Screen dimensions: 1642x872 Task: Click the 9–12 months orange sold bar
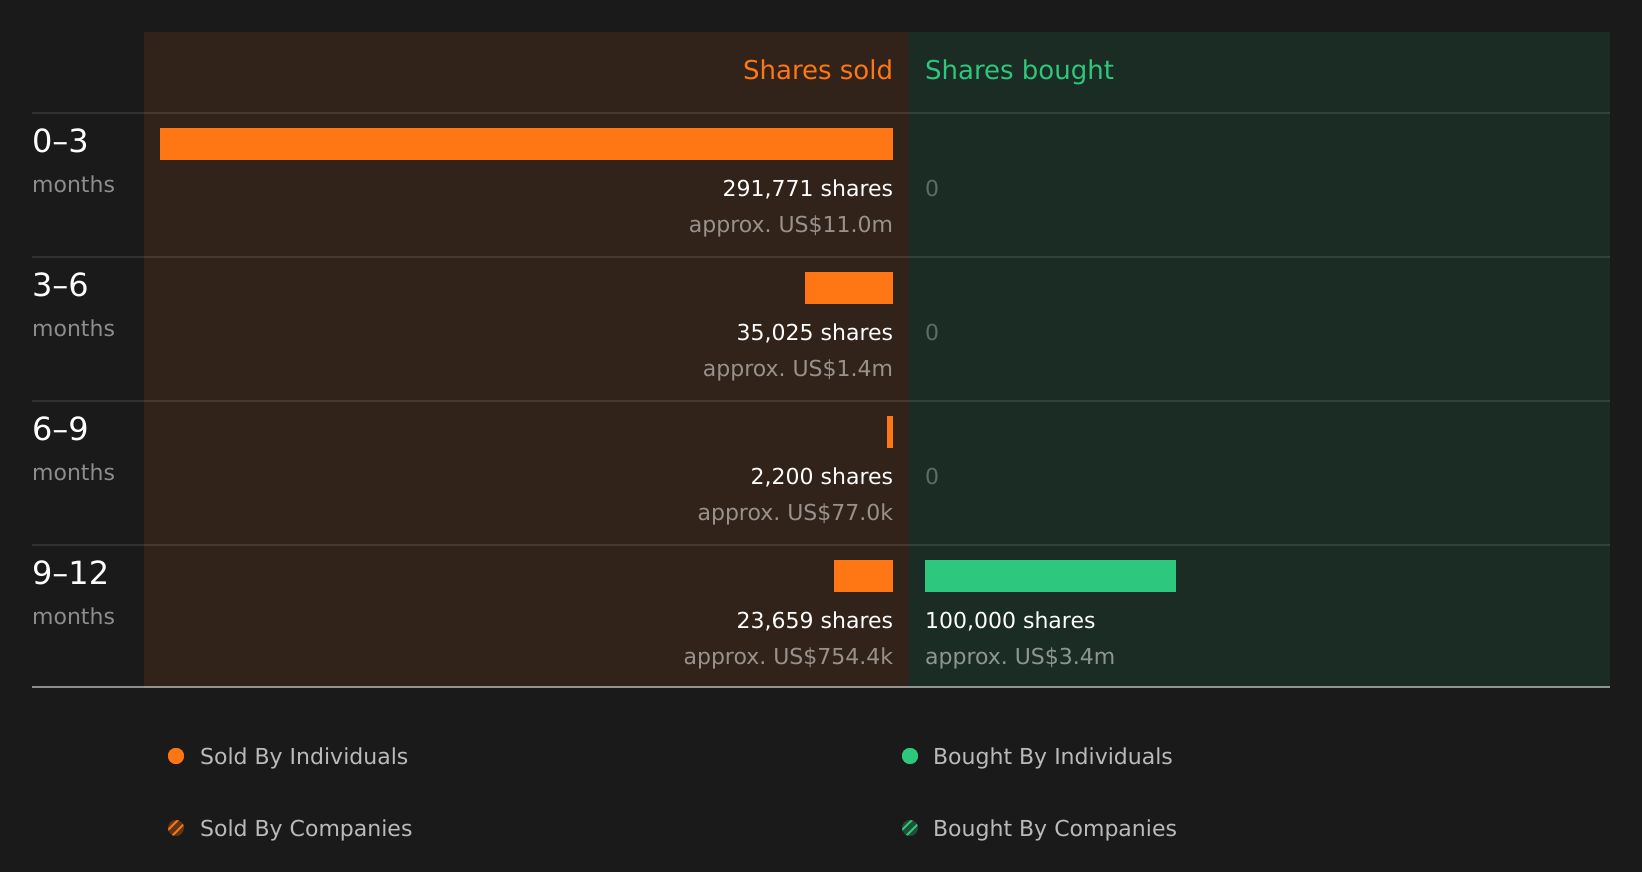(863, 576)
